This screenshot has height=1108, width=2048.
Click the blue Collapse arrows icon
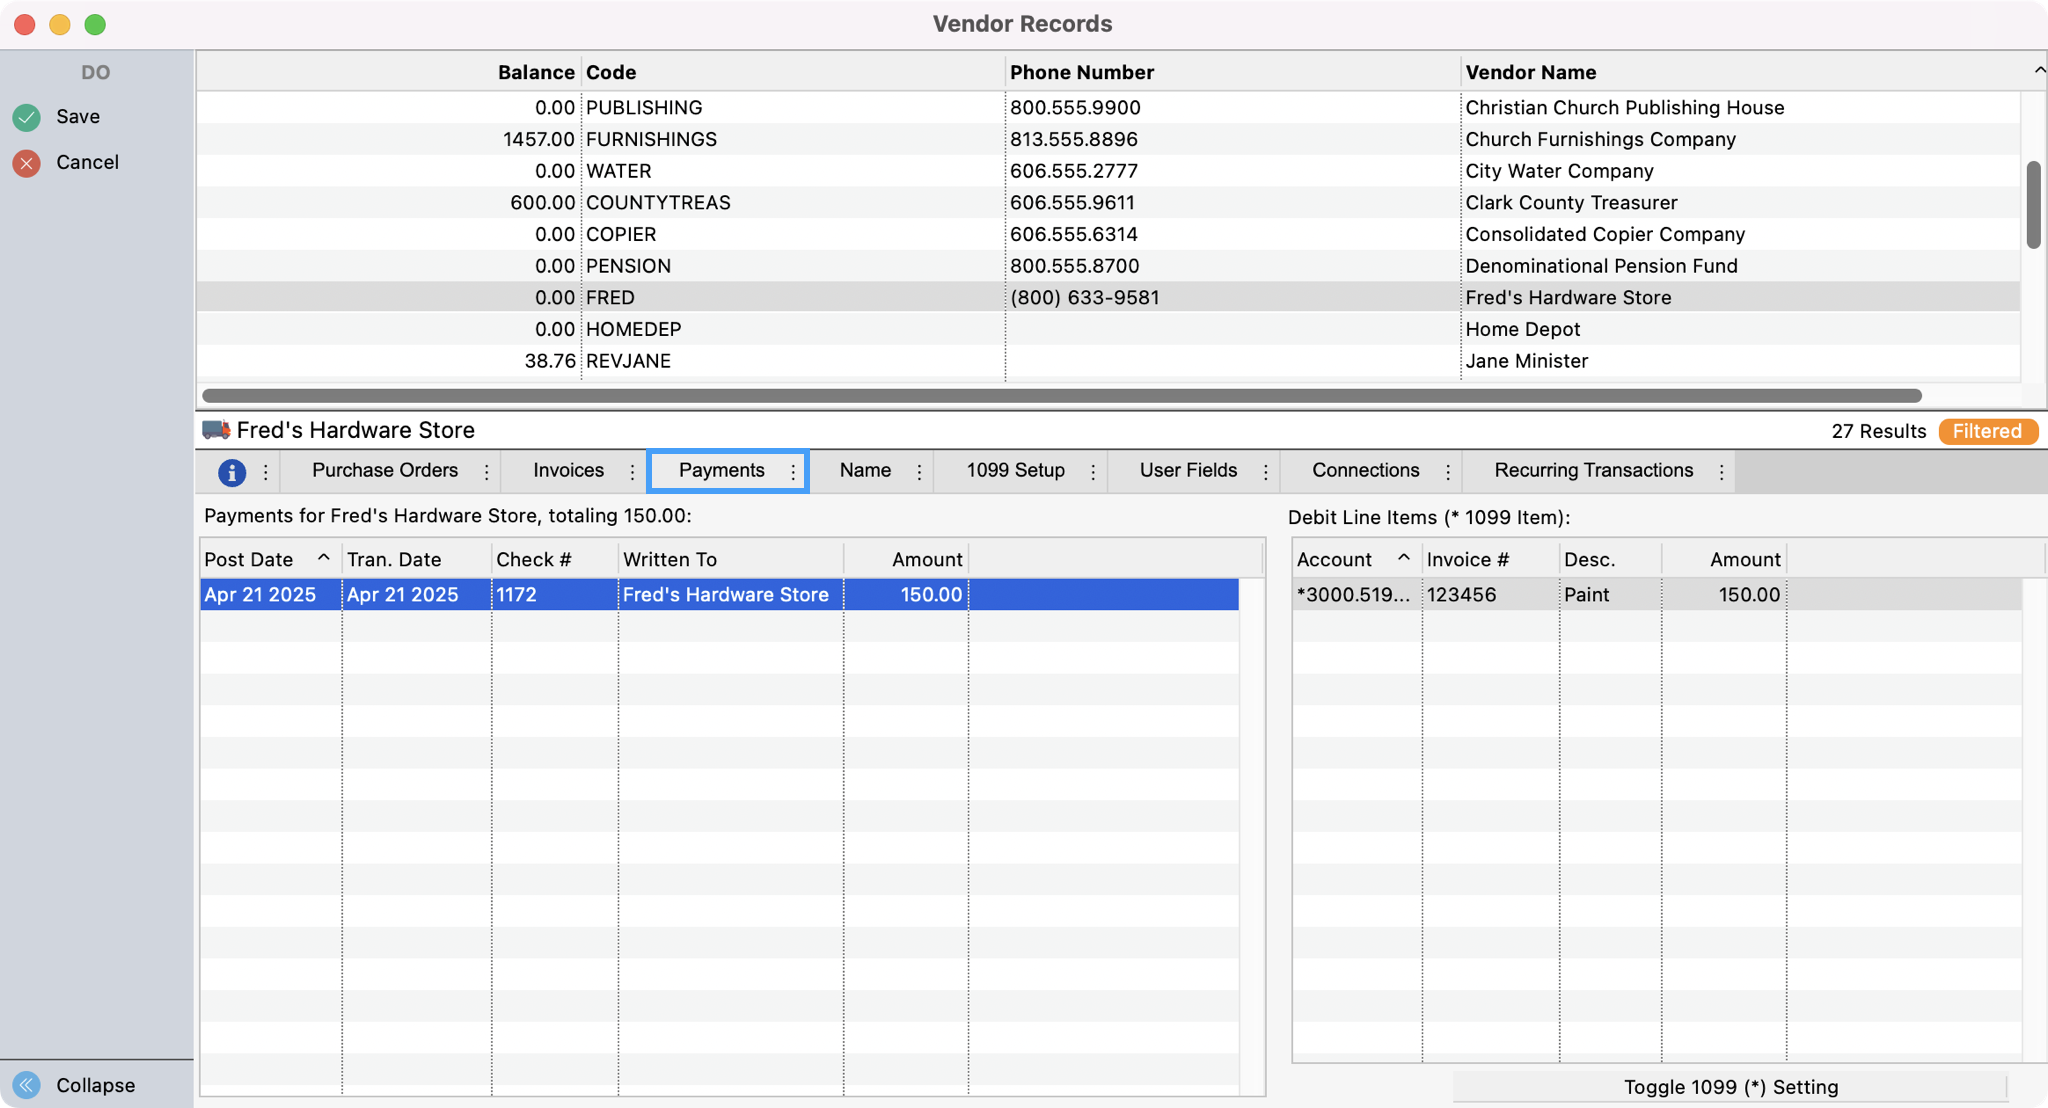[27, 1085]
